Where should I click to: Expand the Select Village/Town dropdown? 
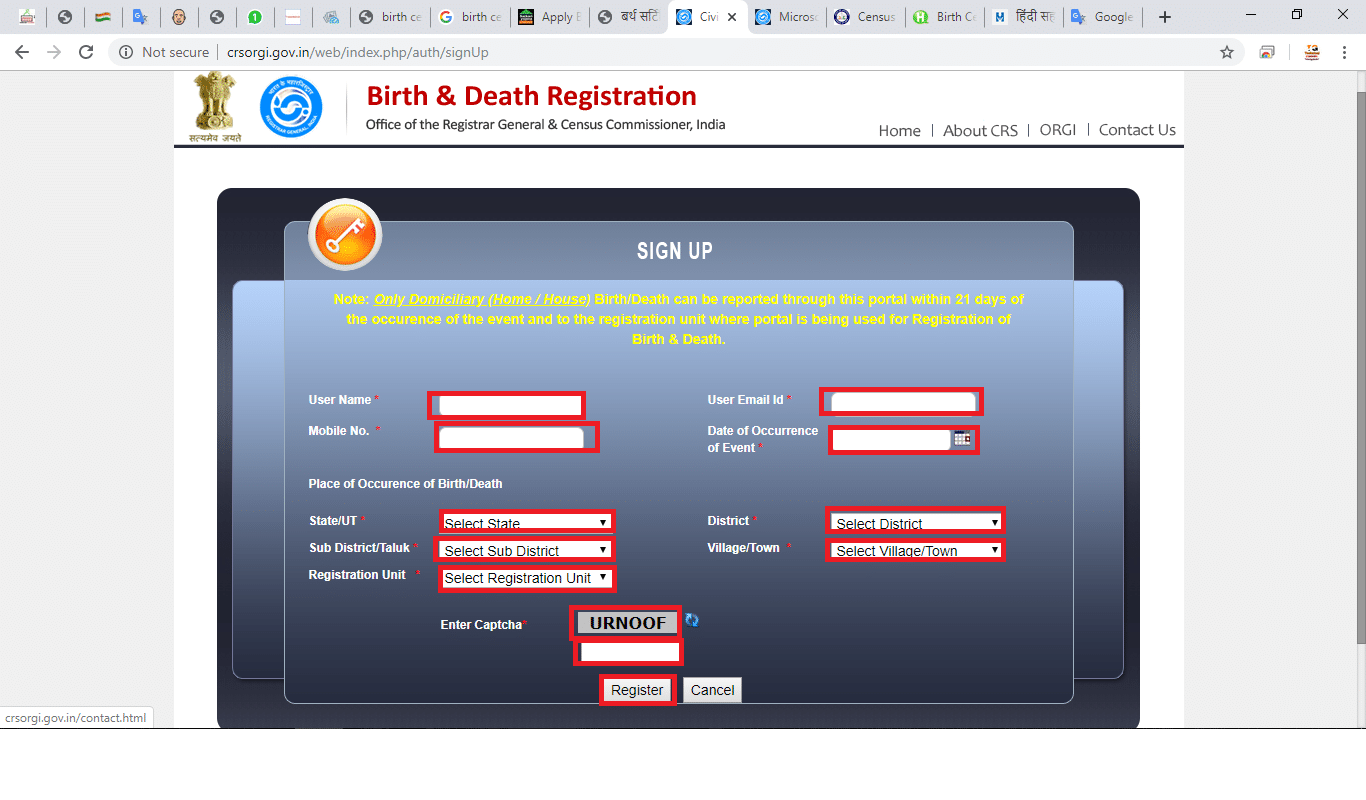(916, 550)
